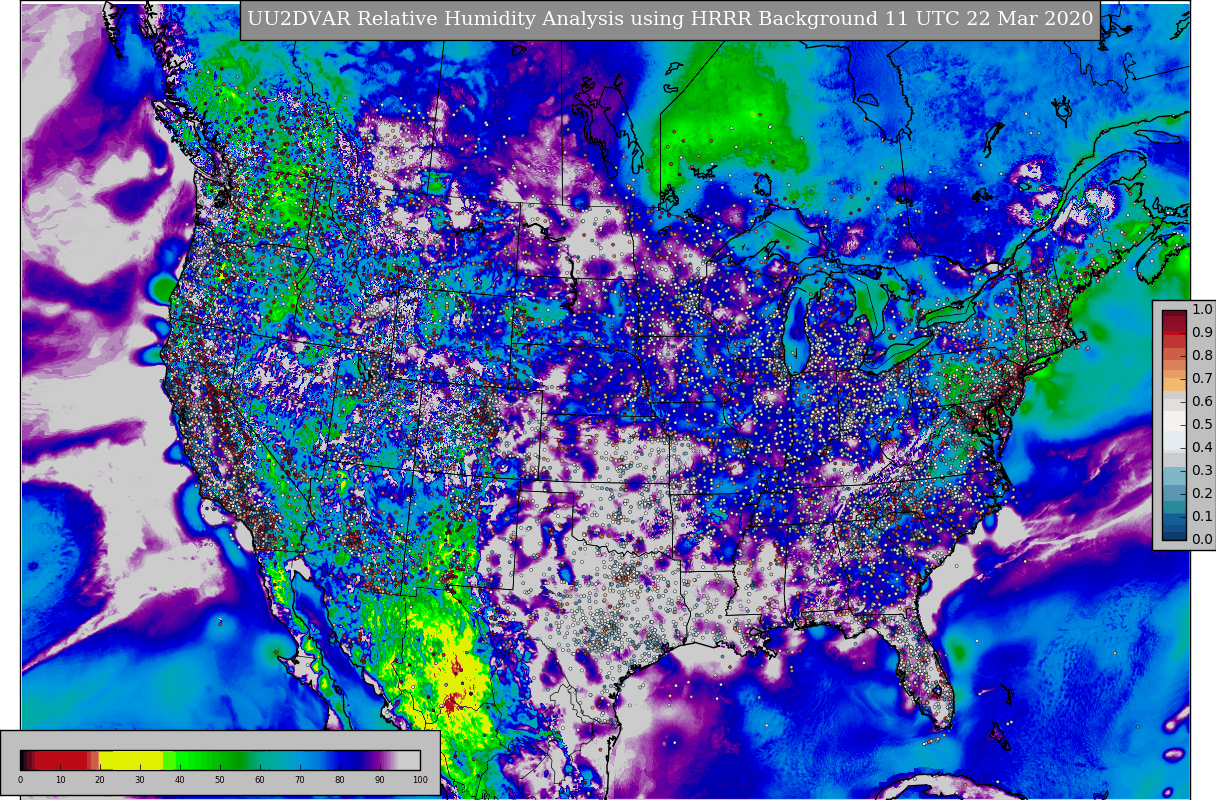
Task: Click the '20' tick label on humidity colorbar
Action: click(x=100, y=780)
